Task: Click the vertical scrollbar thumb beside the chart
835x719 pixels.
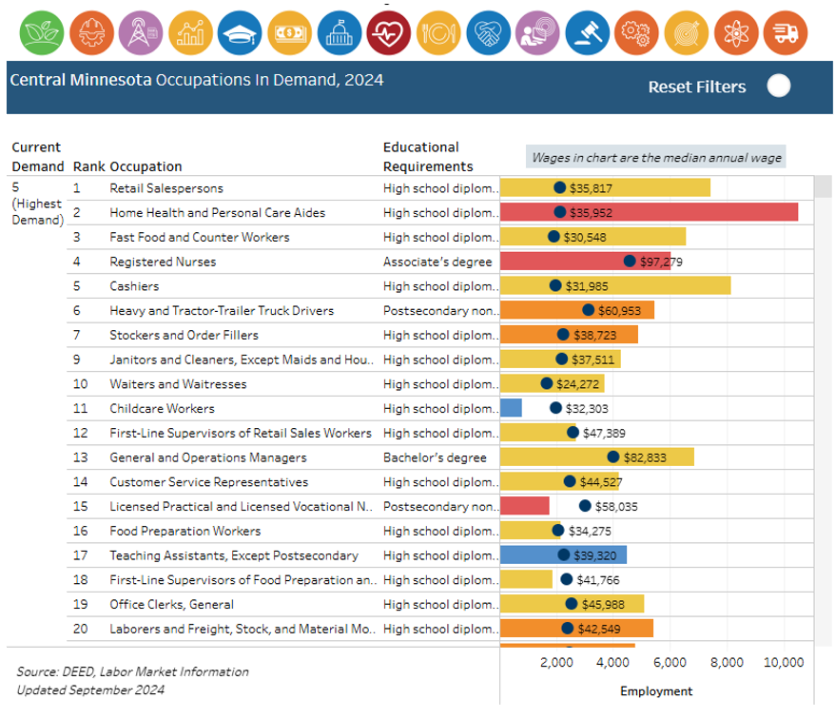Action: tap(823, 187)
